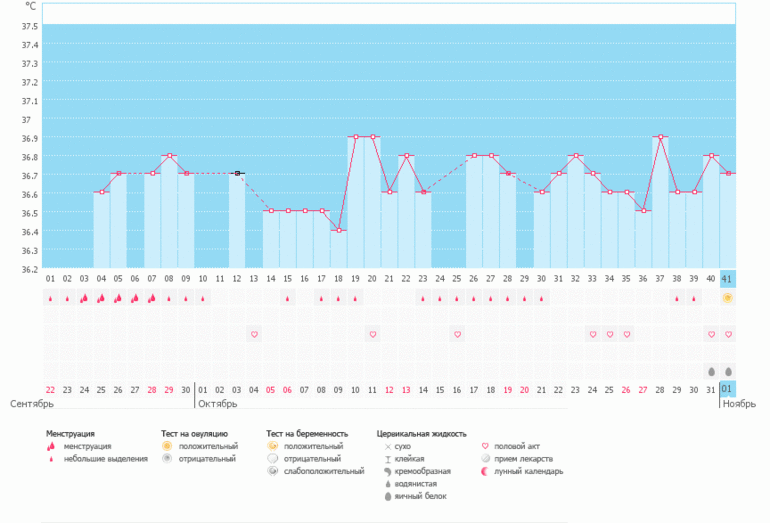Select the highlighted November 01 date cell
770x523 pixels.
coord(728,389)
